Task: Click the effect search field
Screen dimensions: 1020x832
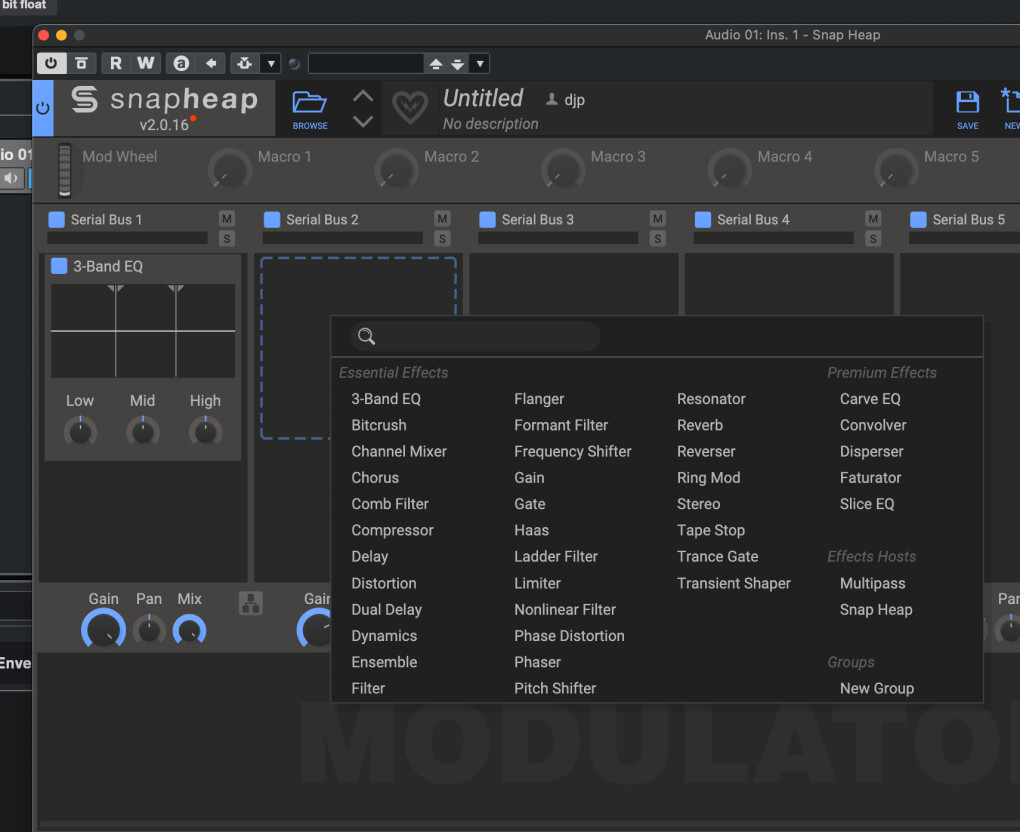Action: (475, 336)
